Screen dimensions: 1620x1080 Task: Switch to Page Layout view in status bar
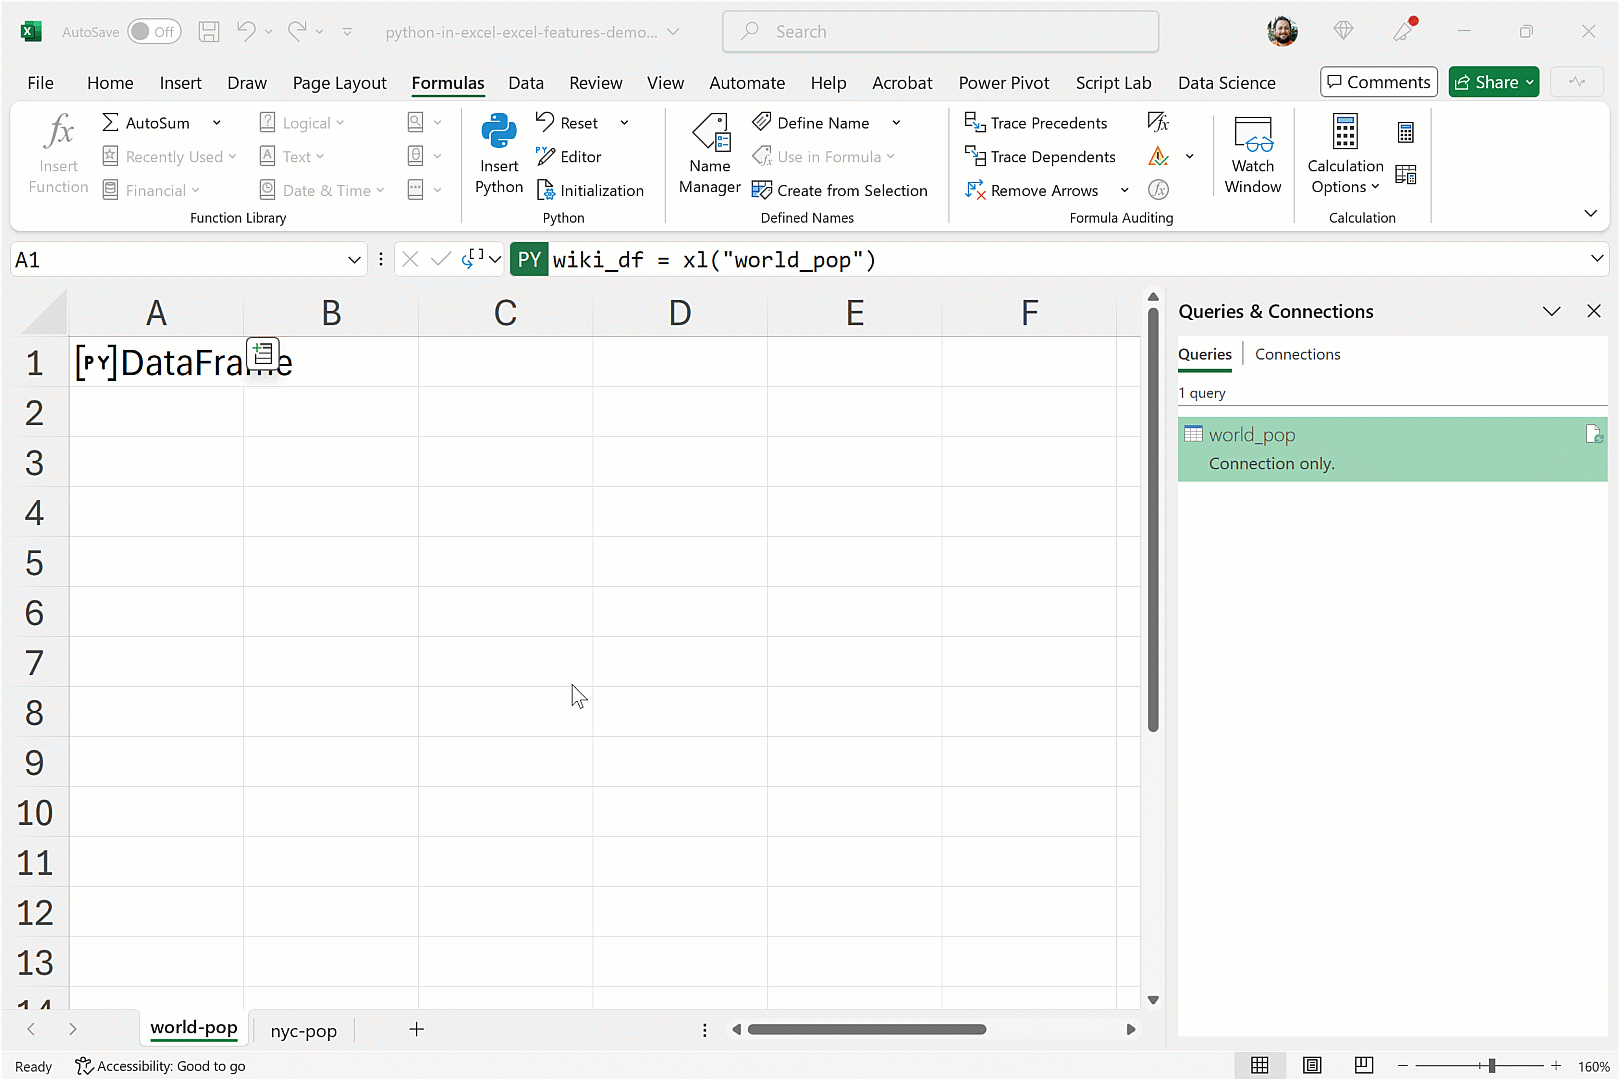point(1312,1066)
